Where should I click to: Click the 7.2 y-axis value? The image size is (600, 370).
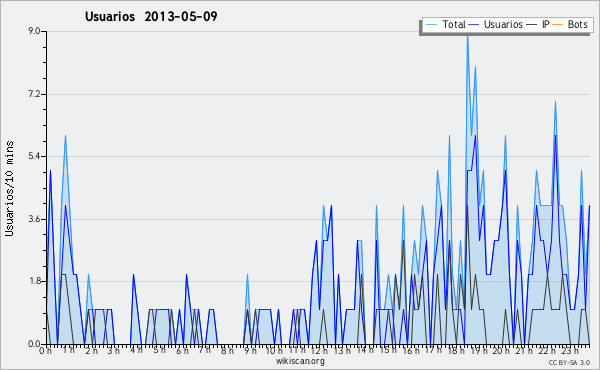coord(34,94)
